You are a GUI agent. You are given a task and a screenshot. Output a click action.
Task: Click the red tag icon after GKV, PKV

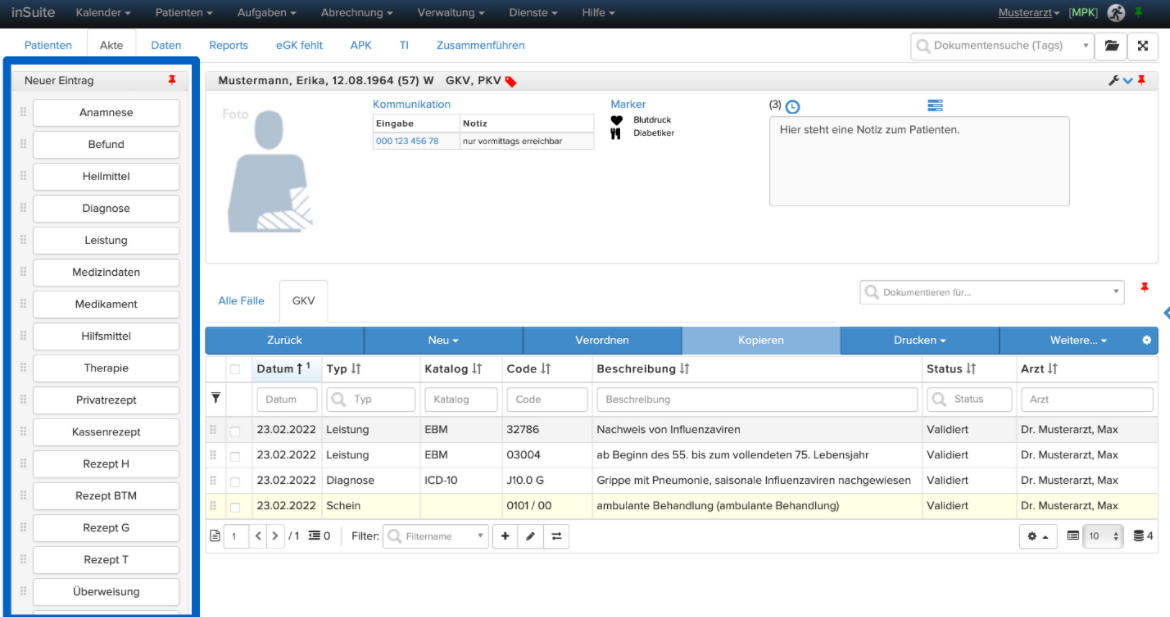click(x=510, y=81)
